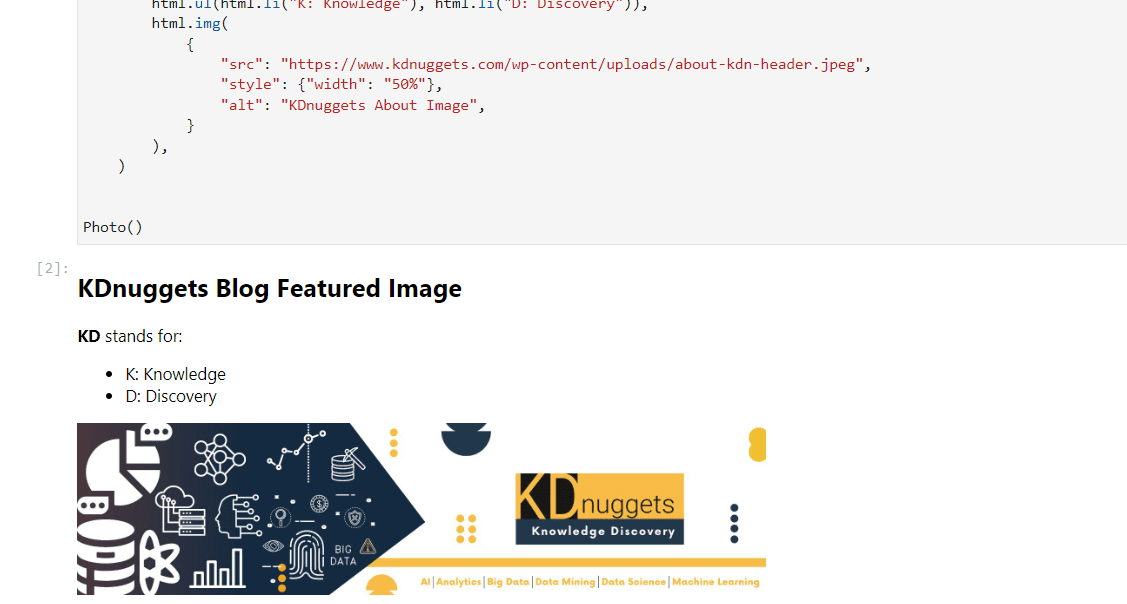
Task: Click the 'KD stands for:' text
Action: (130, 336)
